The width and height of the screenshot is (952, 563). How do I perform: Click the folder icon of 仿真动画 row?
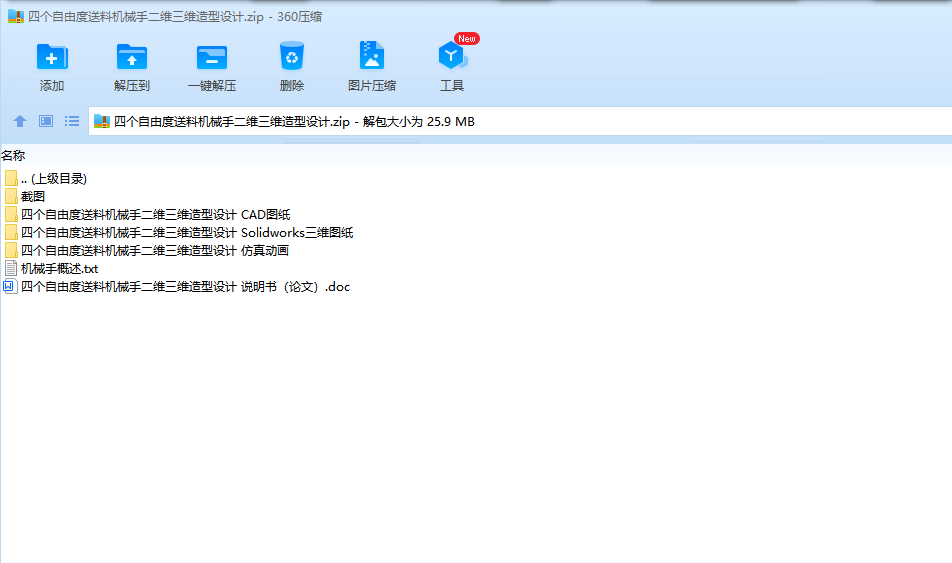click(11, 250)
